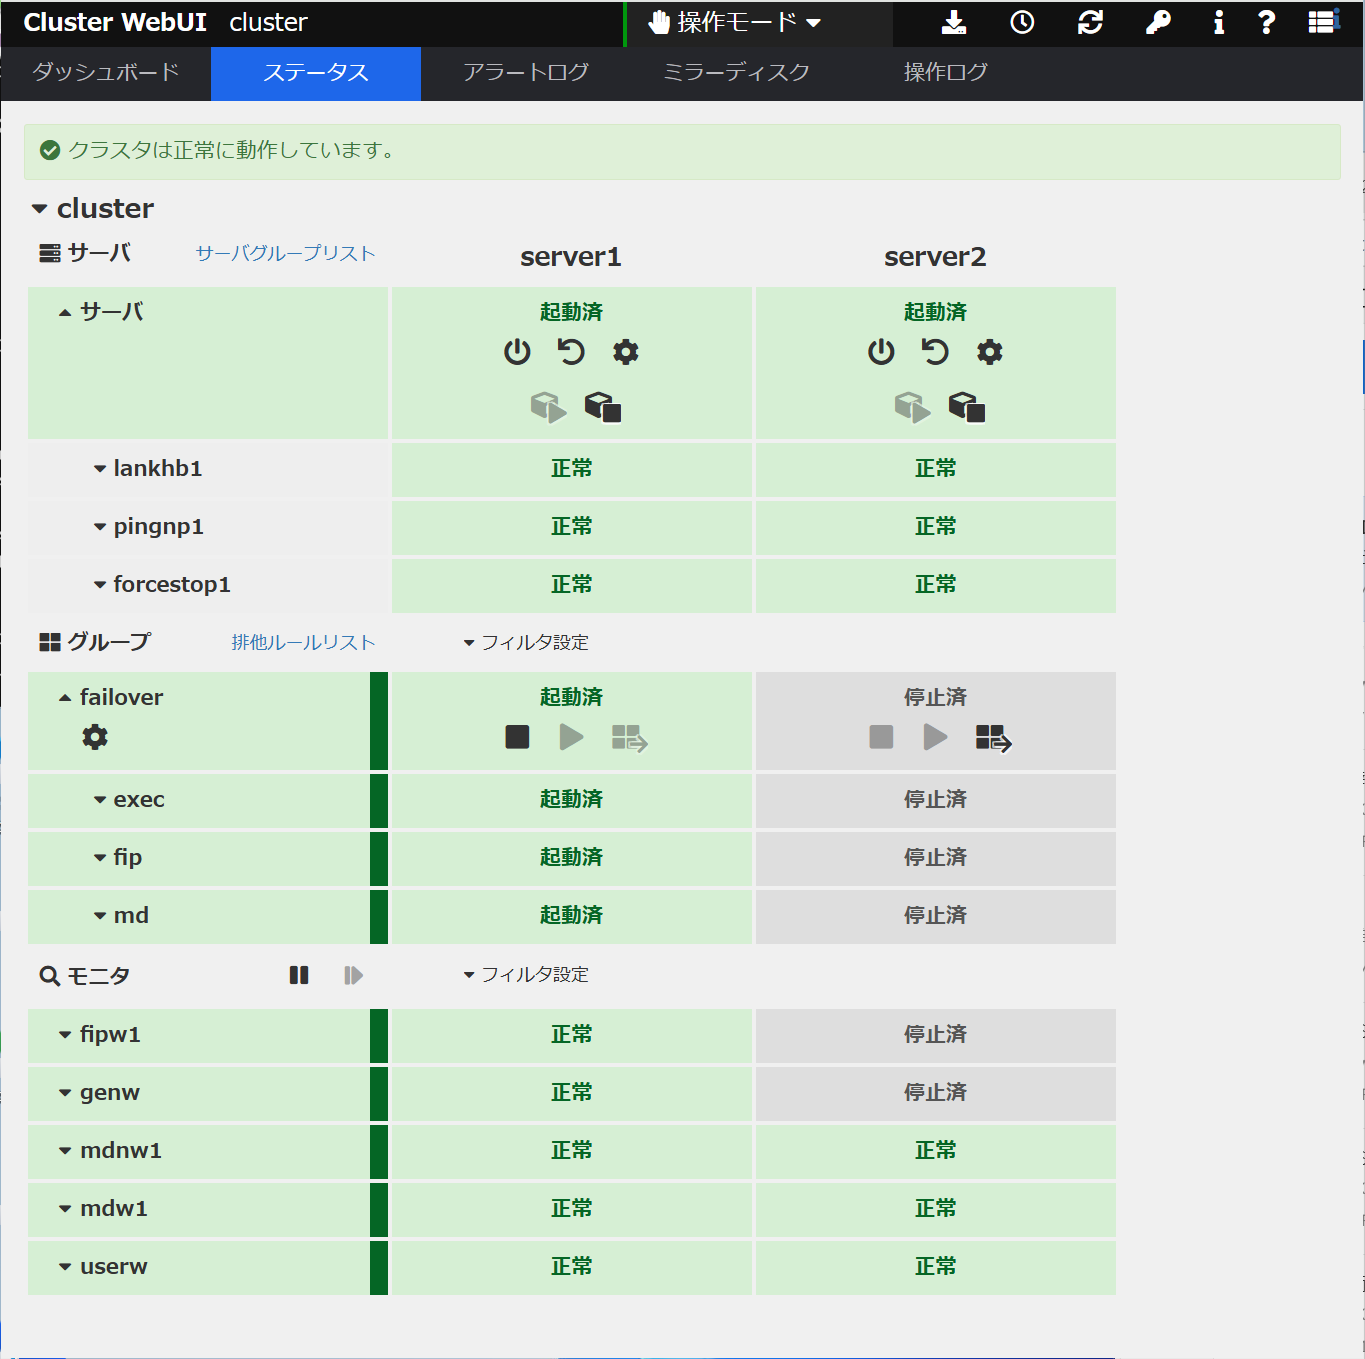Open the 排他ルールリスト link
This screenshot has height=1359, width=1365.
point(303,642)
